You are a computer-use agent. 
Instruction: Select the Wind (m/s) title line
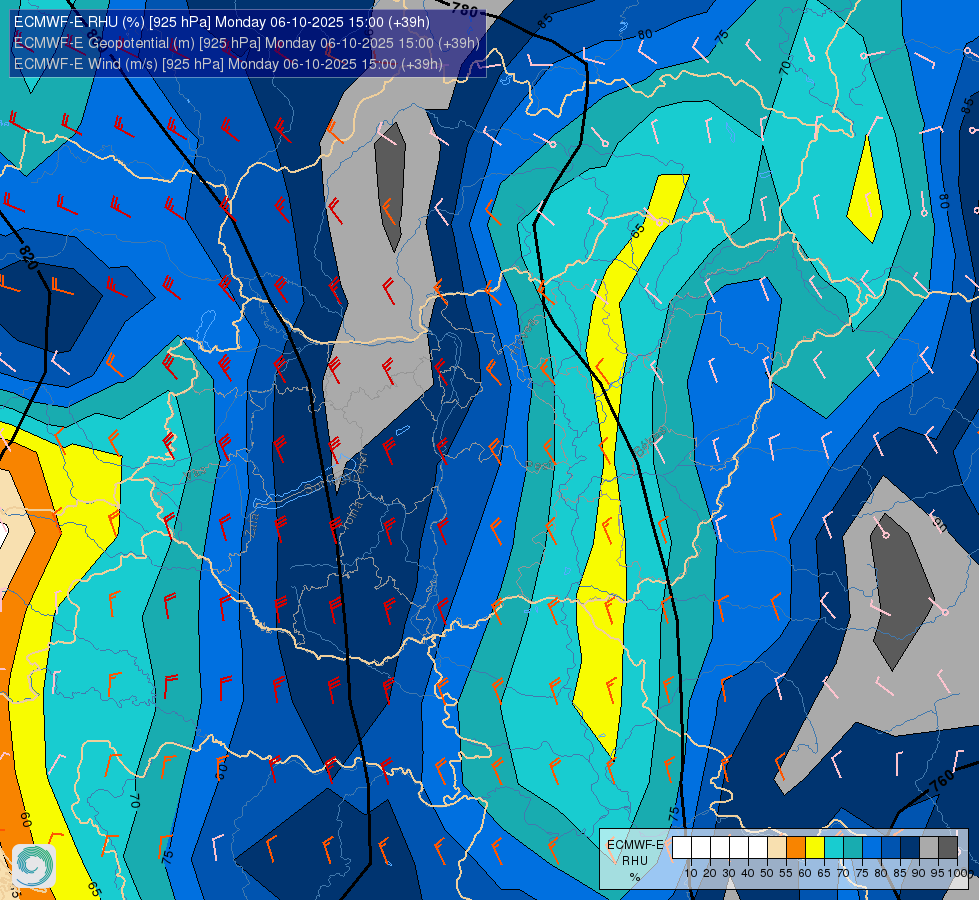(x=229, y=64)
